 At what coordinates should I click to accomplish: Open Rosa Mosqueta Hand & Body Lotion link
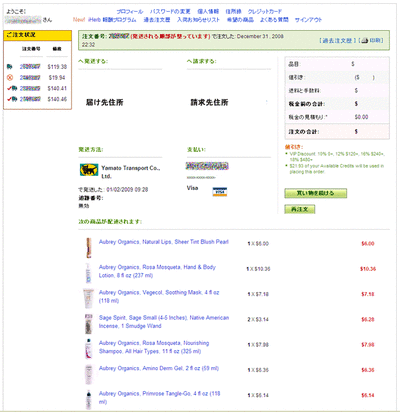tap(157, 271)
